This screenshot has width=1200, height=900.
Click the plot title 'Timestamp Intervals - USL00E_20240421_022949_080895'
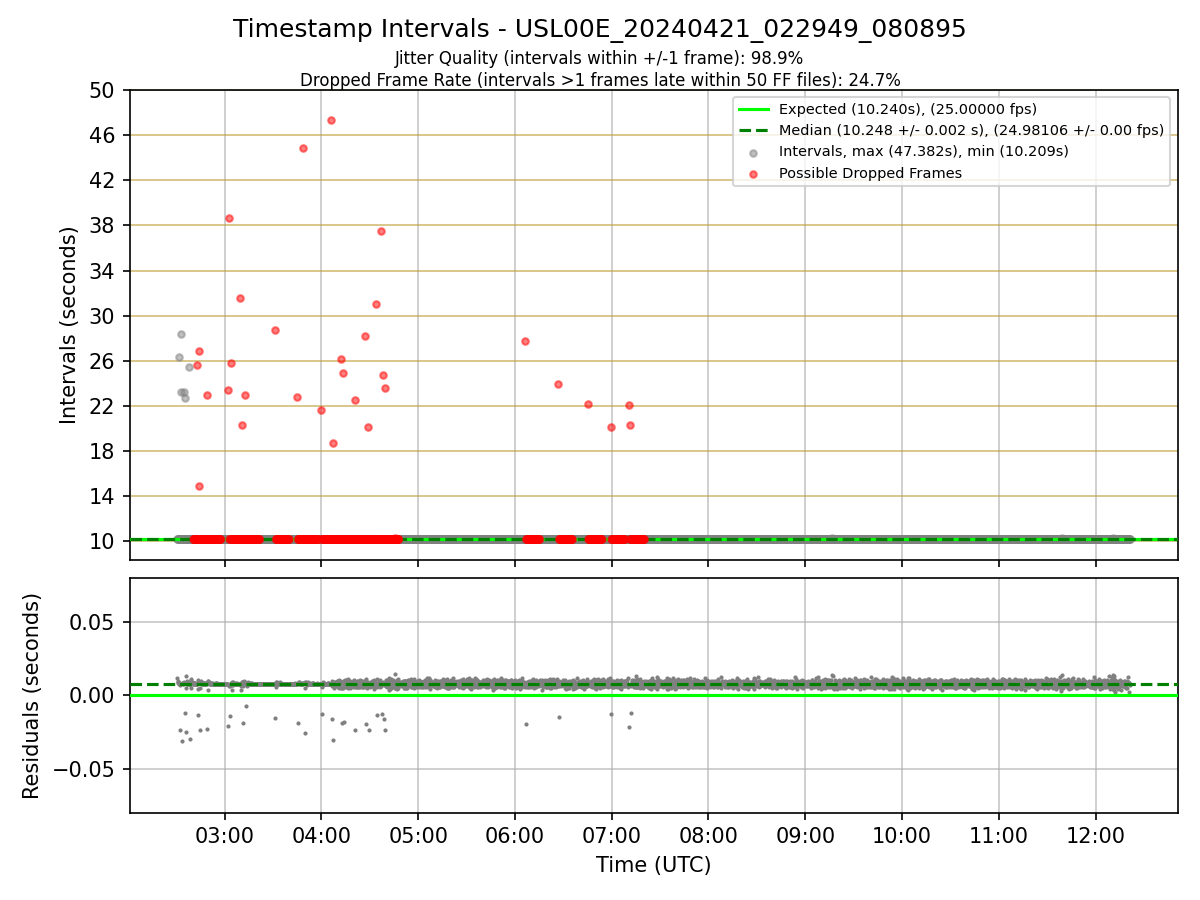tap(600, 29)
